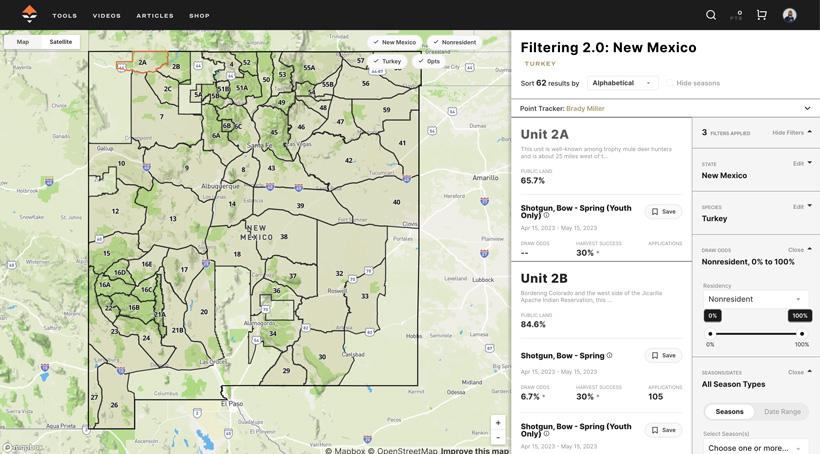Open the Choose one or more seasons dropdown

756,448
